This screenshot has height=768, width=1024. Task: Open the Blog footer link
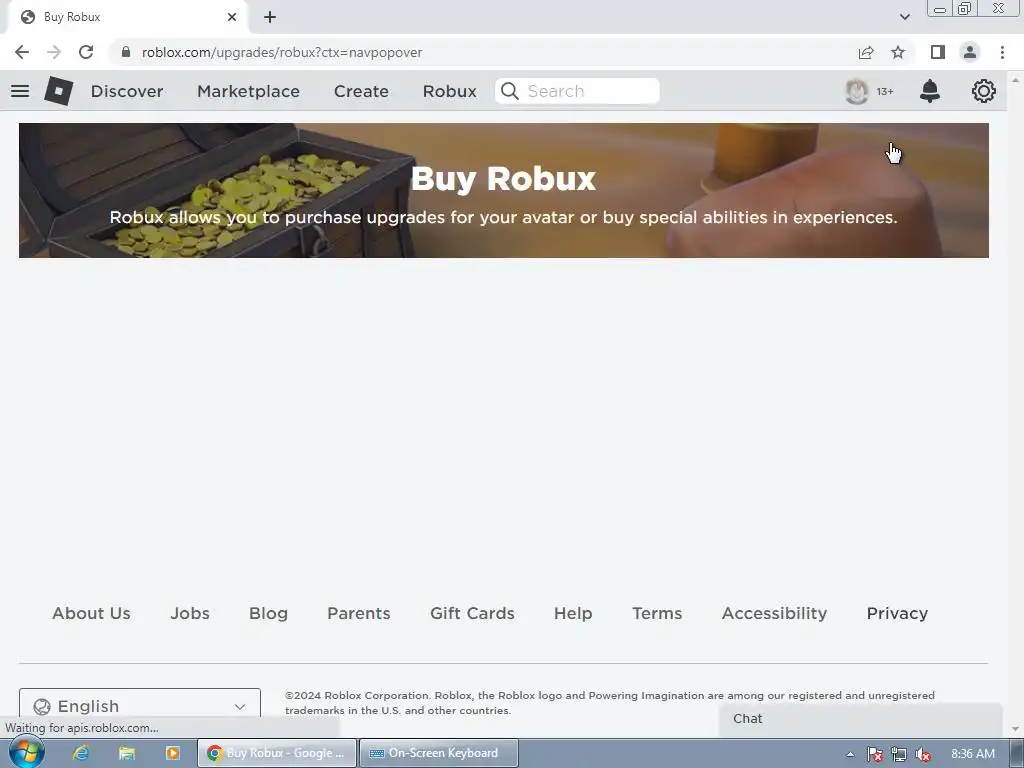pos(268,613)
